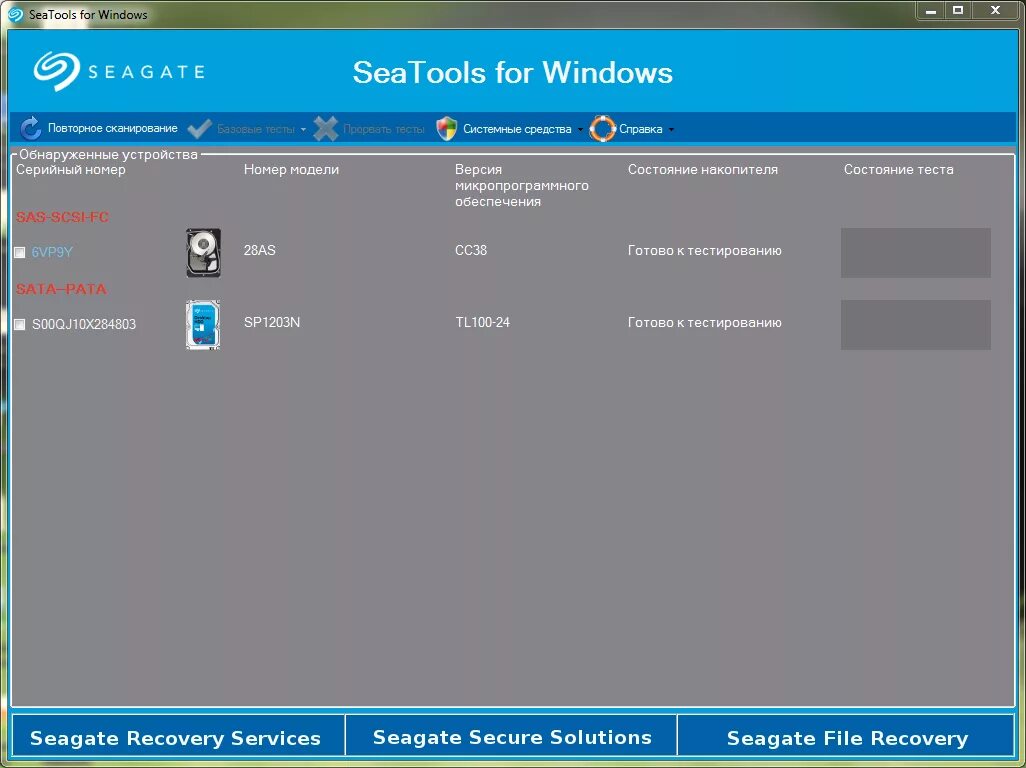This screenshot has height=768, width=1026.
Task: Click the Системные средства shield icon
Action: pos(446,129)
